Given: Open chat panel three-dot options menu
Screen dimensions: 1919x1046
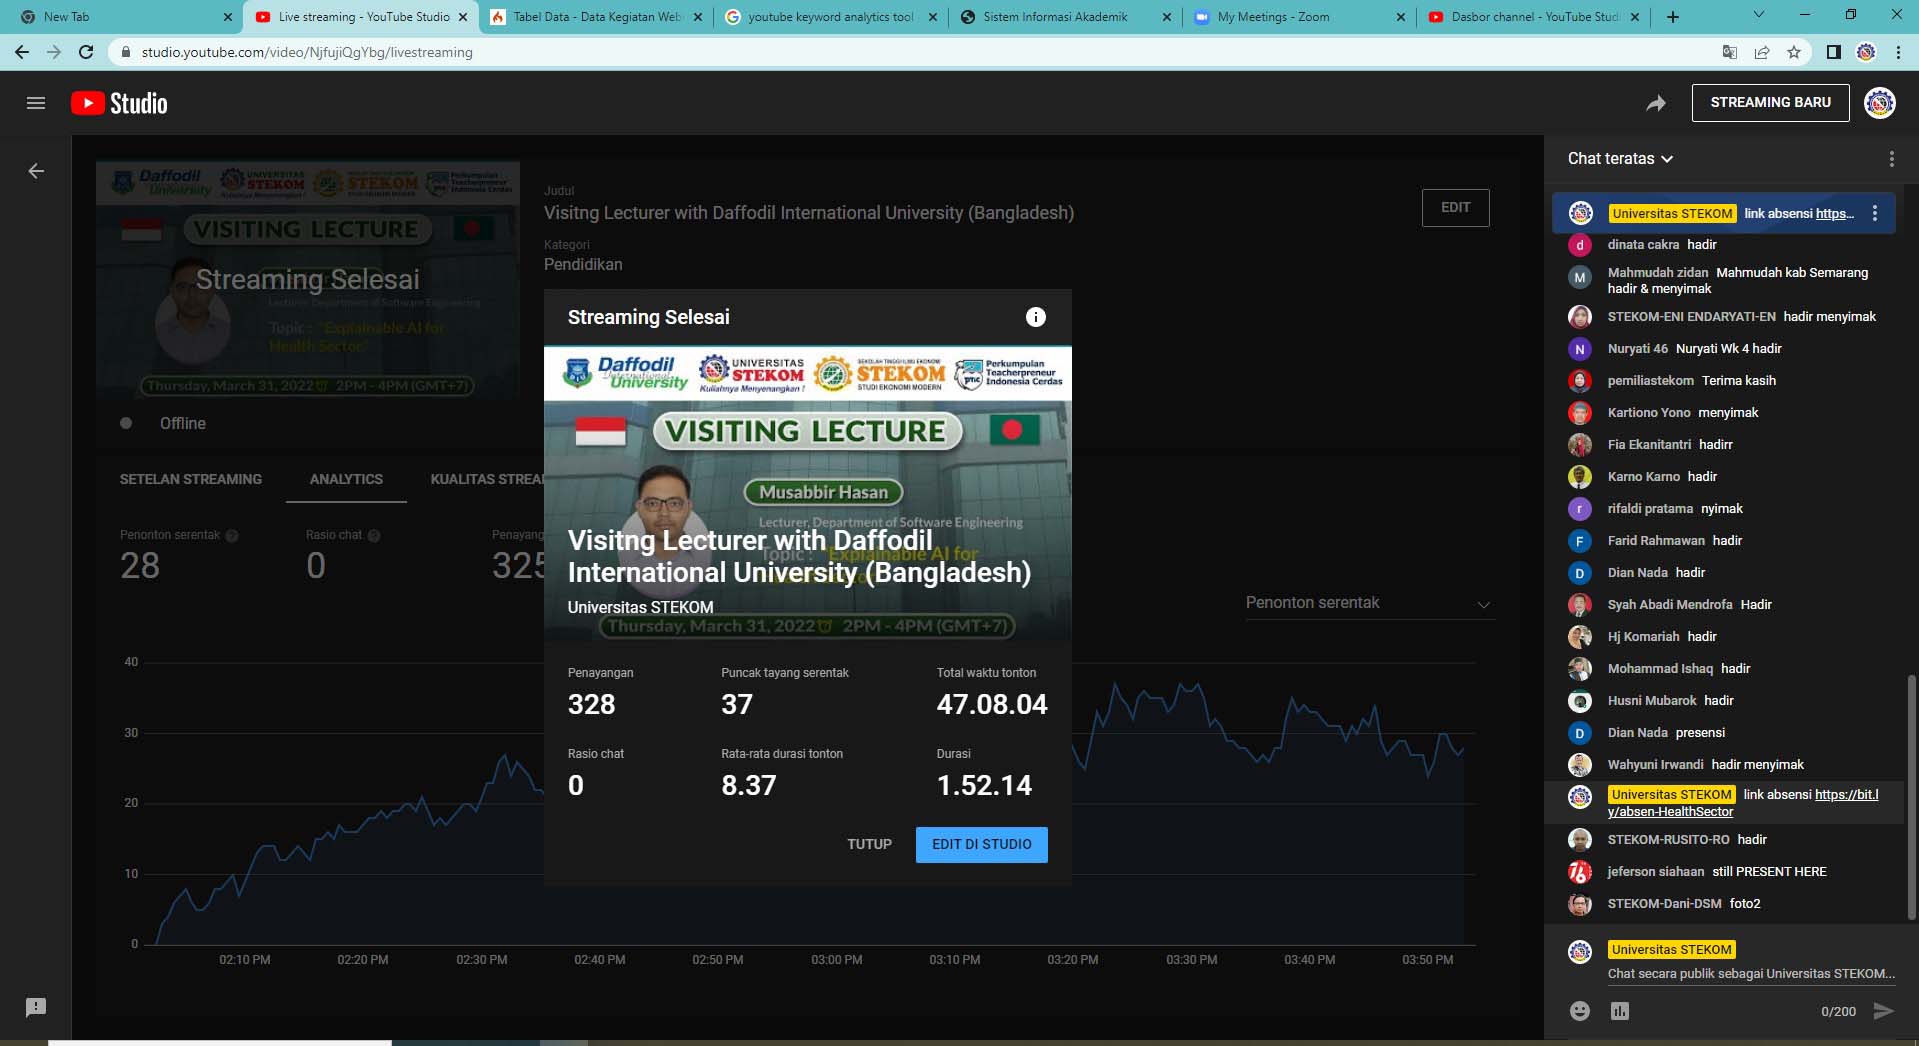Looking at the screenshot, I should (x=1891, y=159).
